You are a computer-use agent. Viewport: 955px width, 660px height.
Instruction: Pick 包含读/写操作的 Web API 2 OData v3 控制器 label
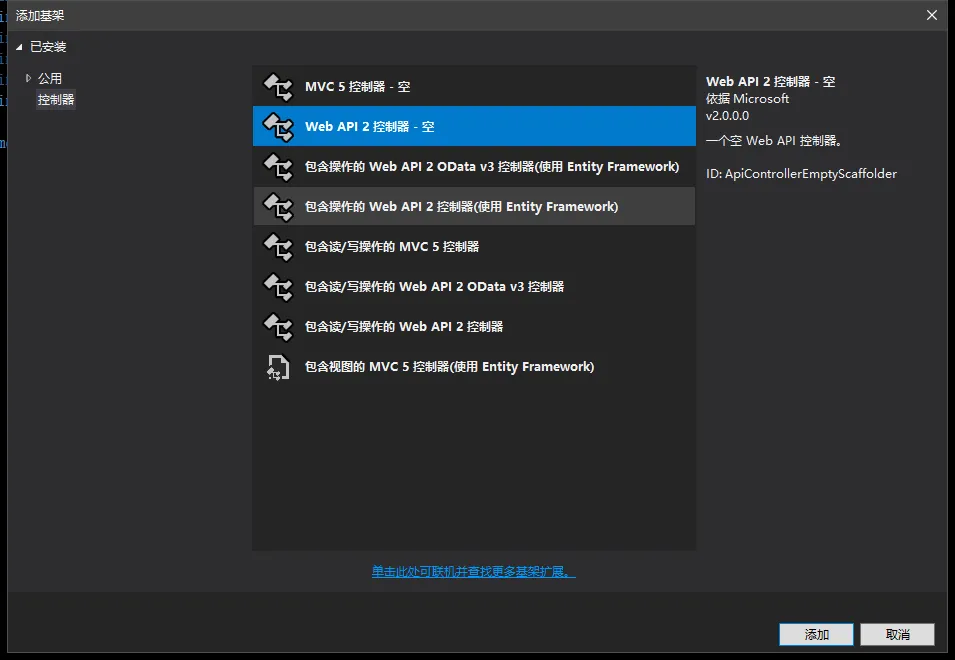434,287
